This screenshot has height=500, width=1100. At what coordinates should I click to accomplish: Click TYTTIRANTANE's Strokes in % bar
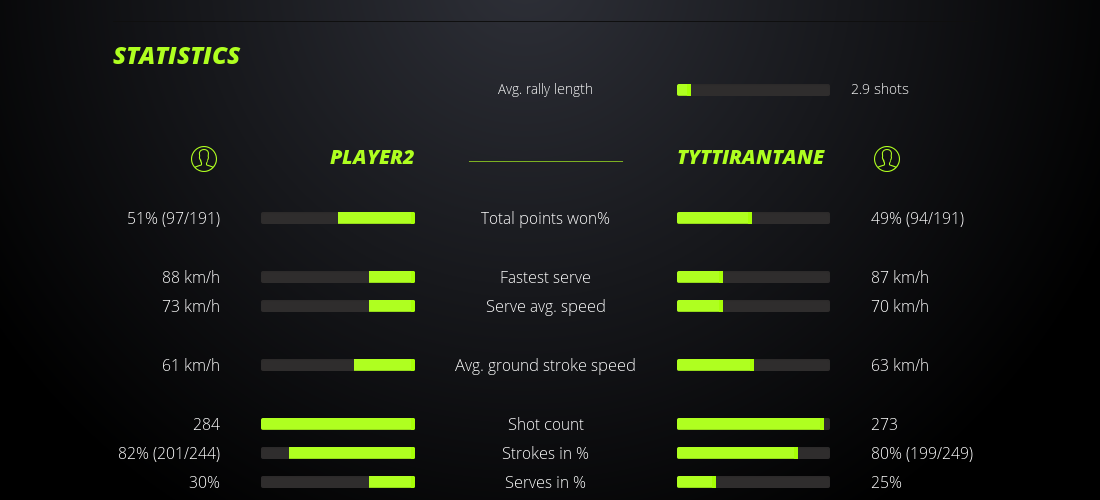[753, 453]
